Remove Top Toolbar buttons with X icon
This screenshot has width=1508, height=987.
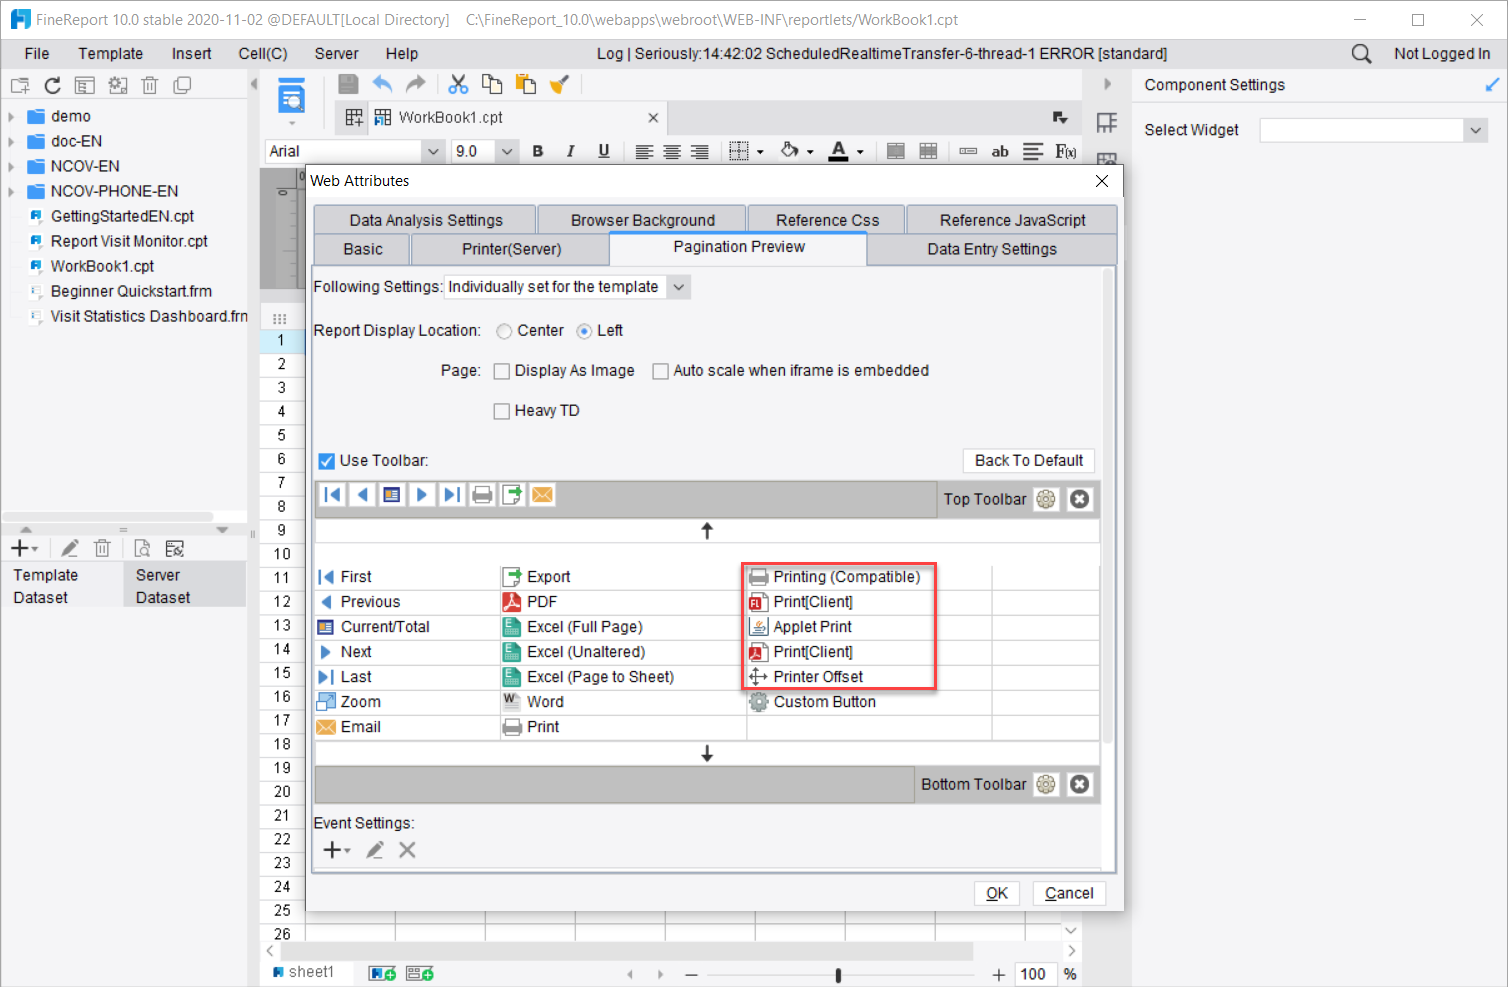tap(1079, 499)
